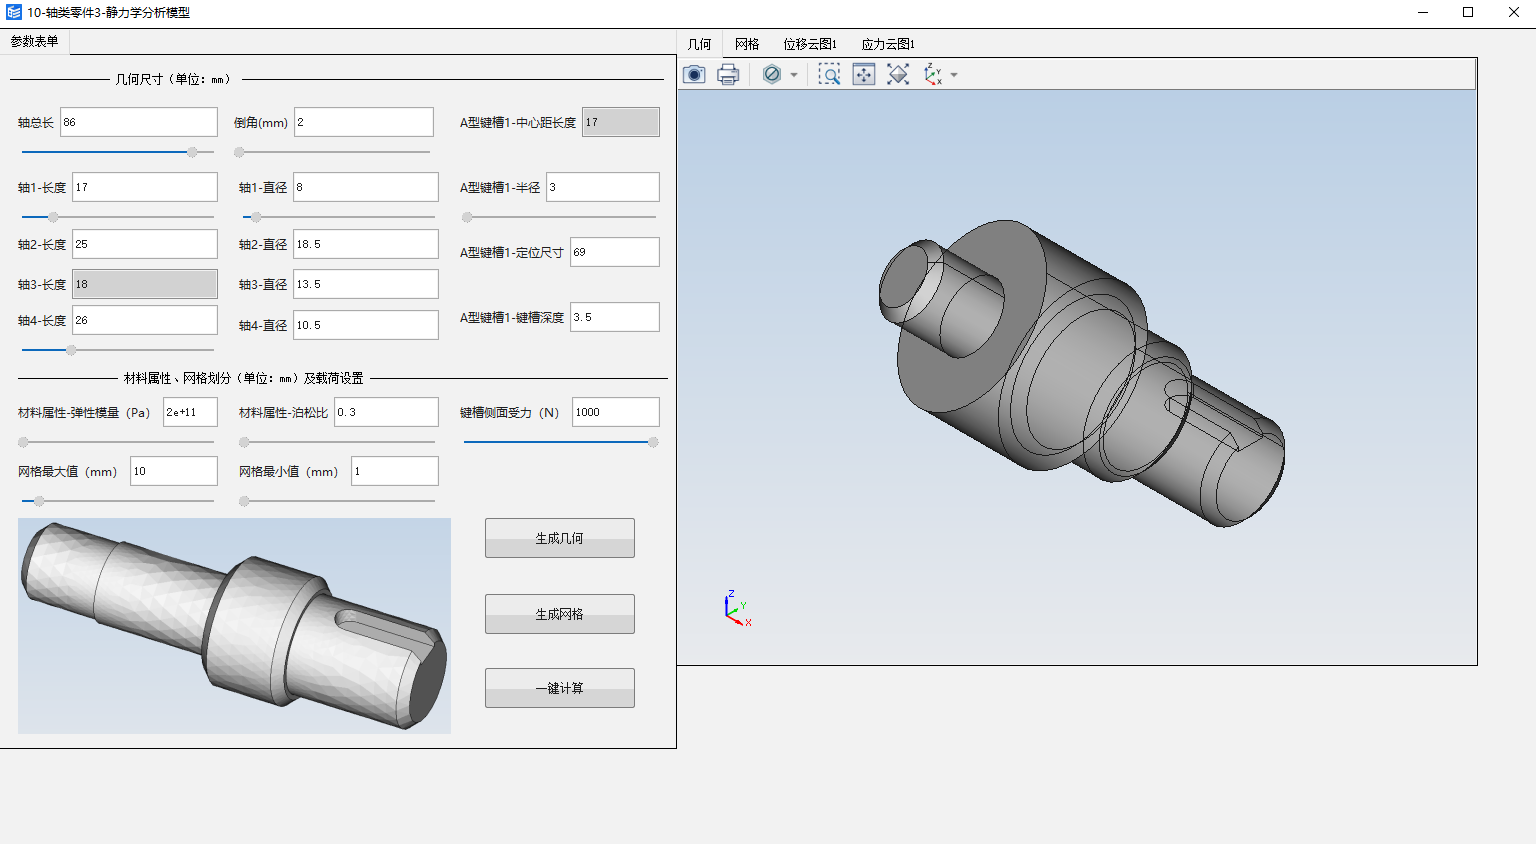Click the 轴4-长度 input field

point(145,320)
